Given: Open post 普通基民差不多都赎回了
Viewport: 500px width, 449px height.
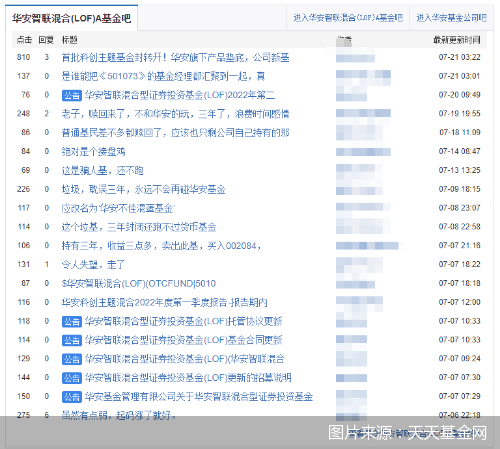Looking at the screenshot, I should (x=175, y=133).
